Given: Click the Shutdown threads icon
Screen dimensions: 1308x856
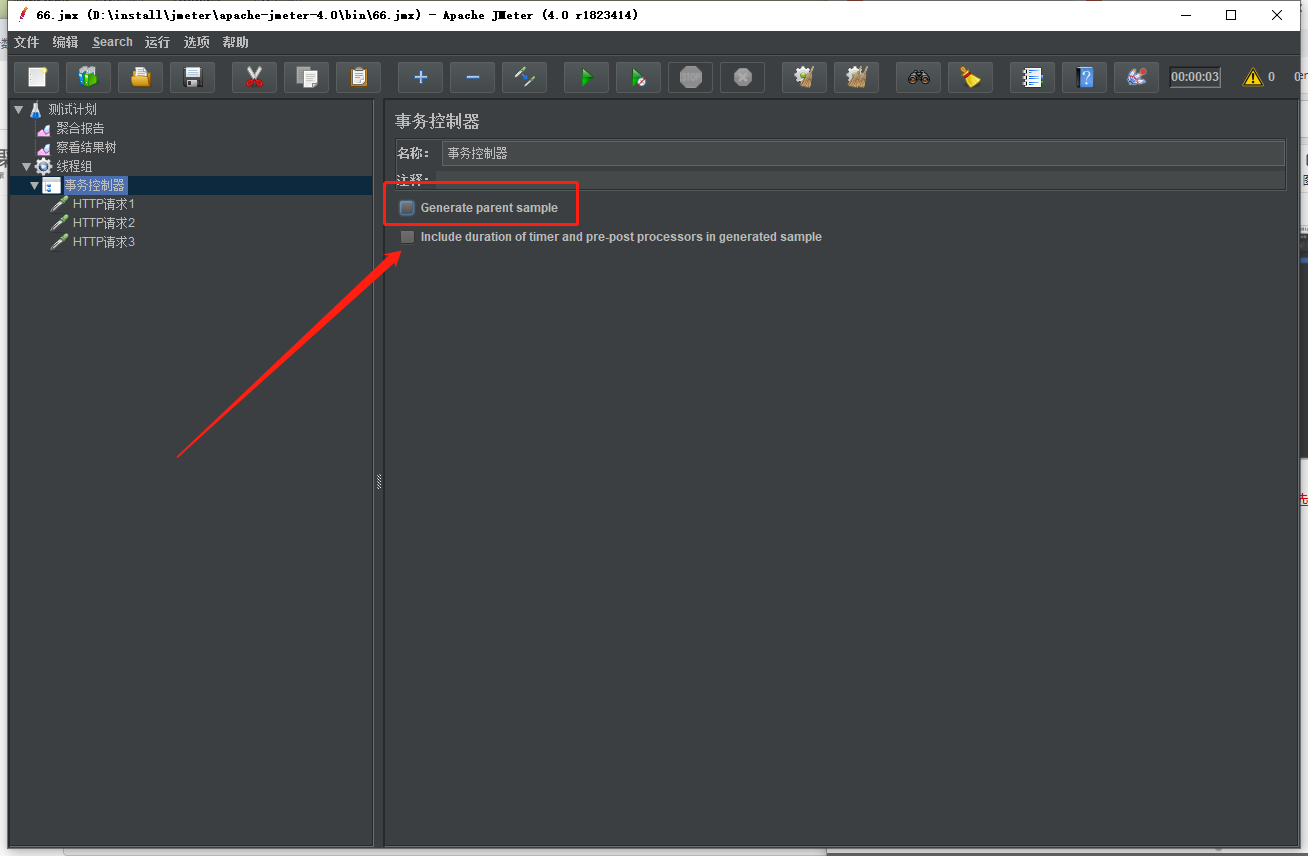Looking at the screenshot, I should pos(742,77).
